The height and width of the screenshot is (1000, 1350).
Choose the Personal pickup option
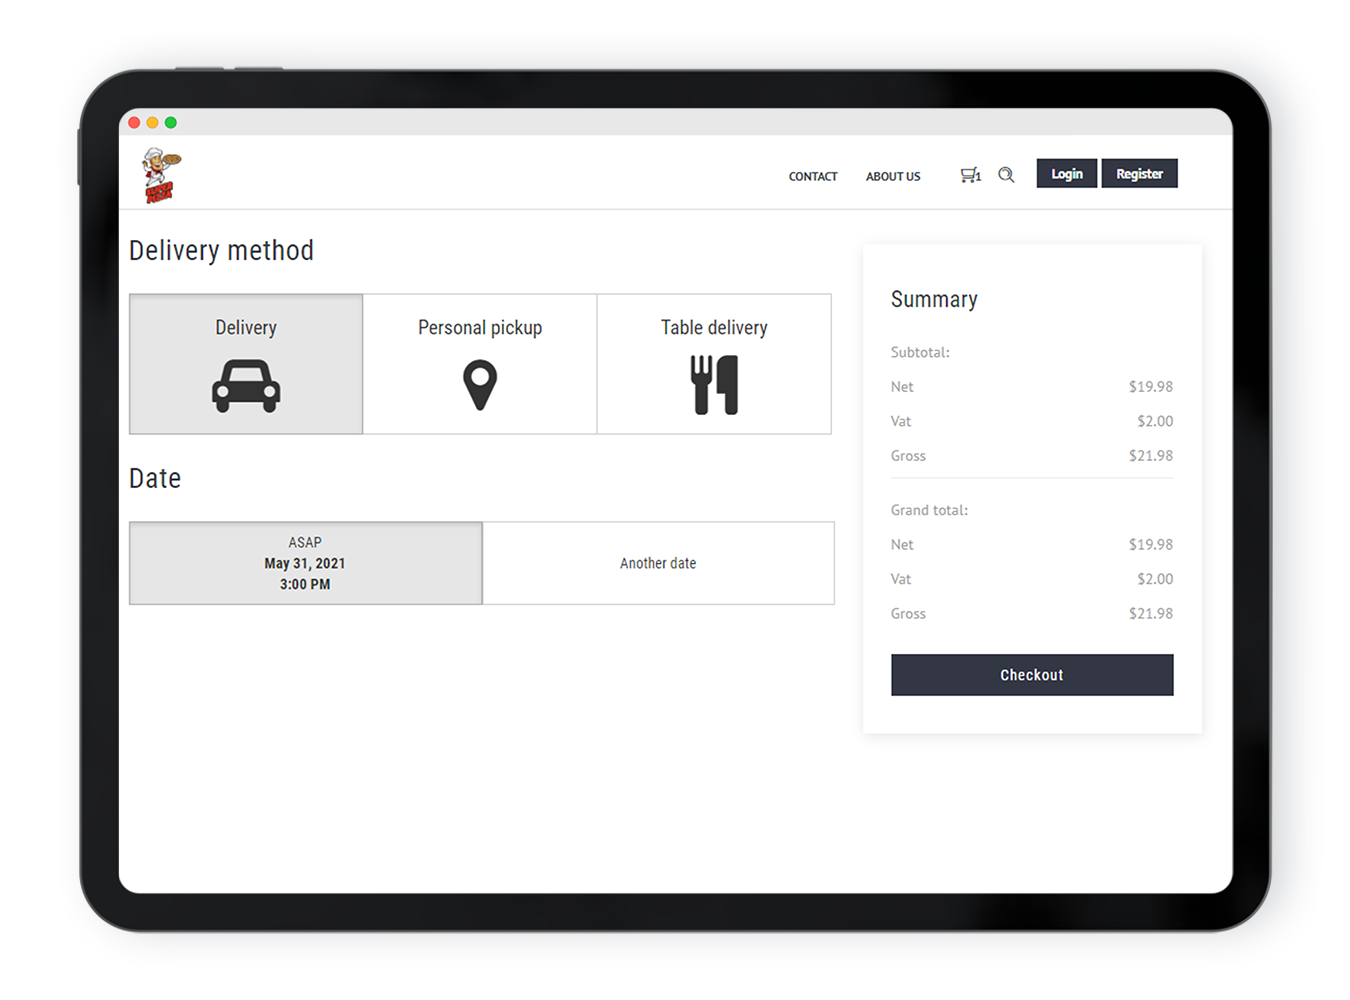(x=480, y=328)
